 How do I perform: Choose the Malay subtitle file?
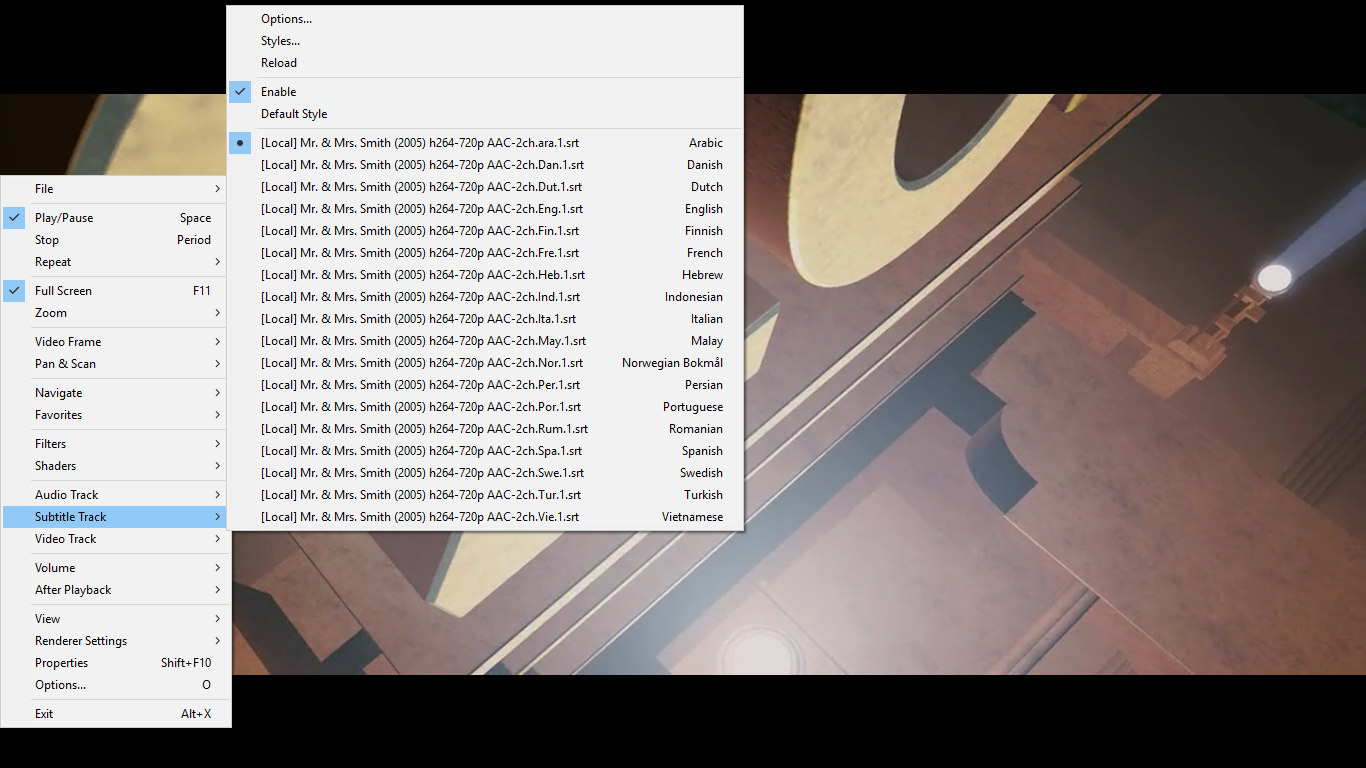[x=485, y=341]
